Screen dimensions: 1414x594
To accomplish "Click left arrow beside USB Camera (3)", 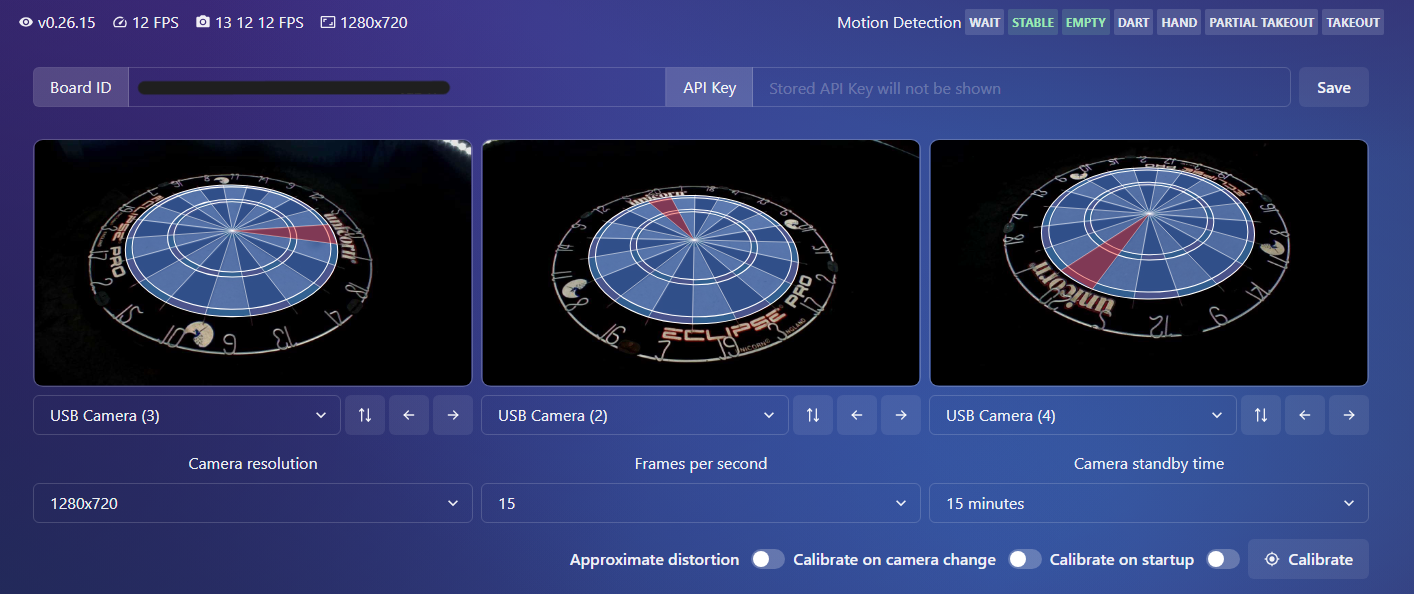I will tap(409, 415).
